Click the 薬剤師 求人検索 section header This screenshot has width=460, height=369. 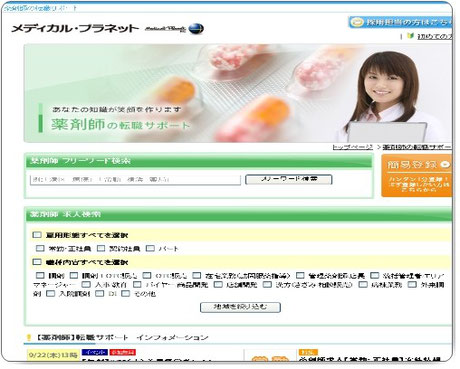pyautogui.click(x=239, y=214)
